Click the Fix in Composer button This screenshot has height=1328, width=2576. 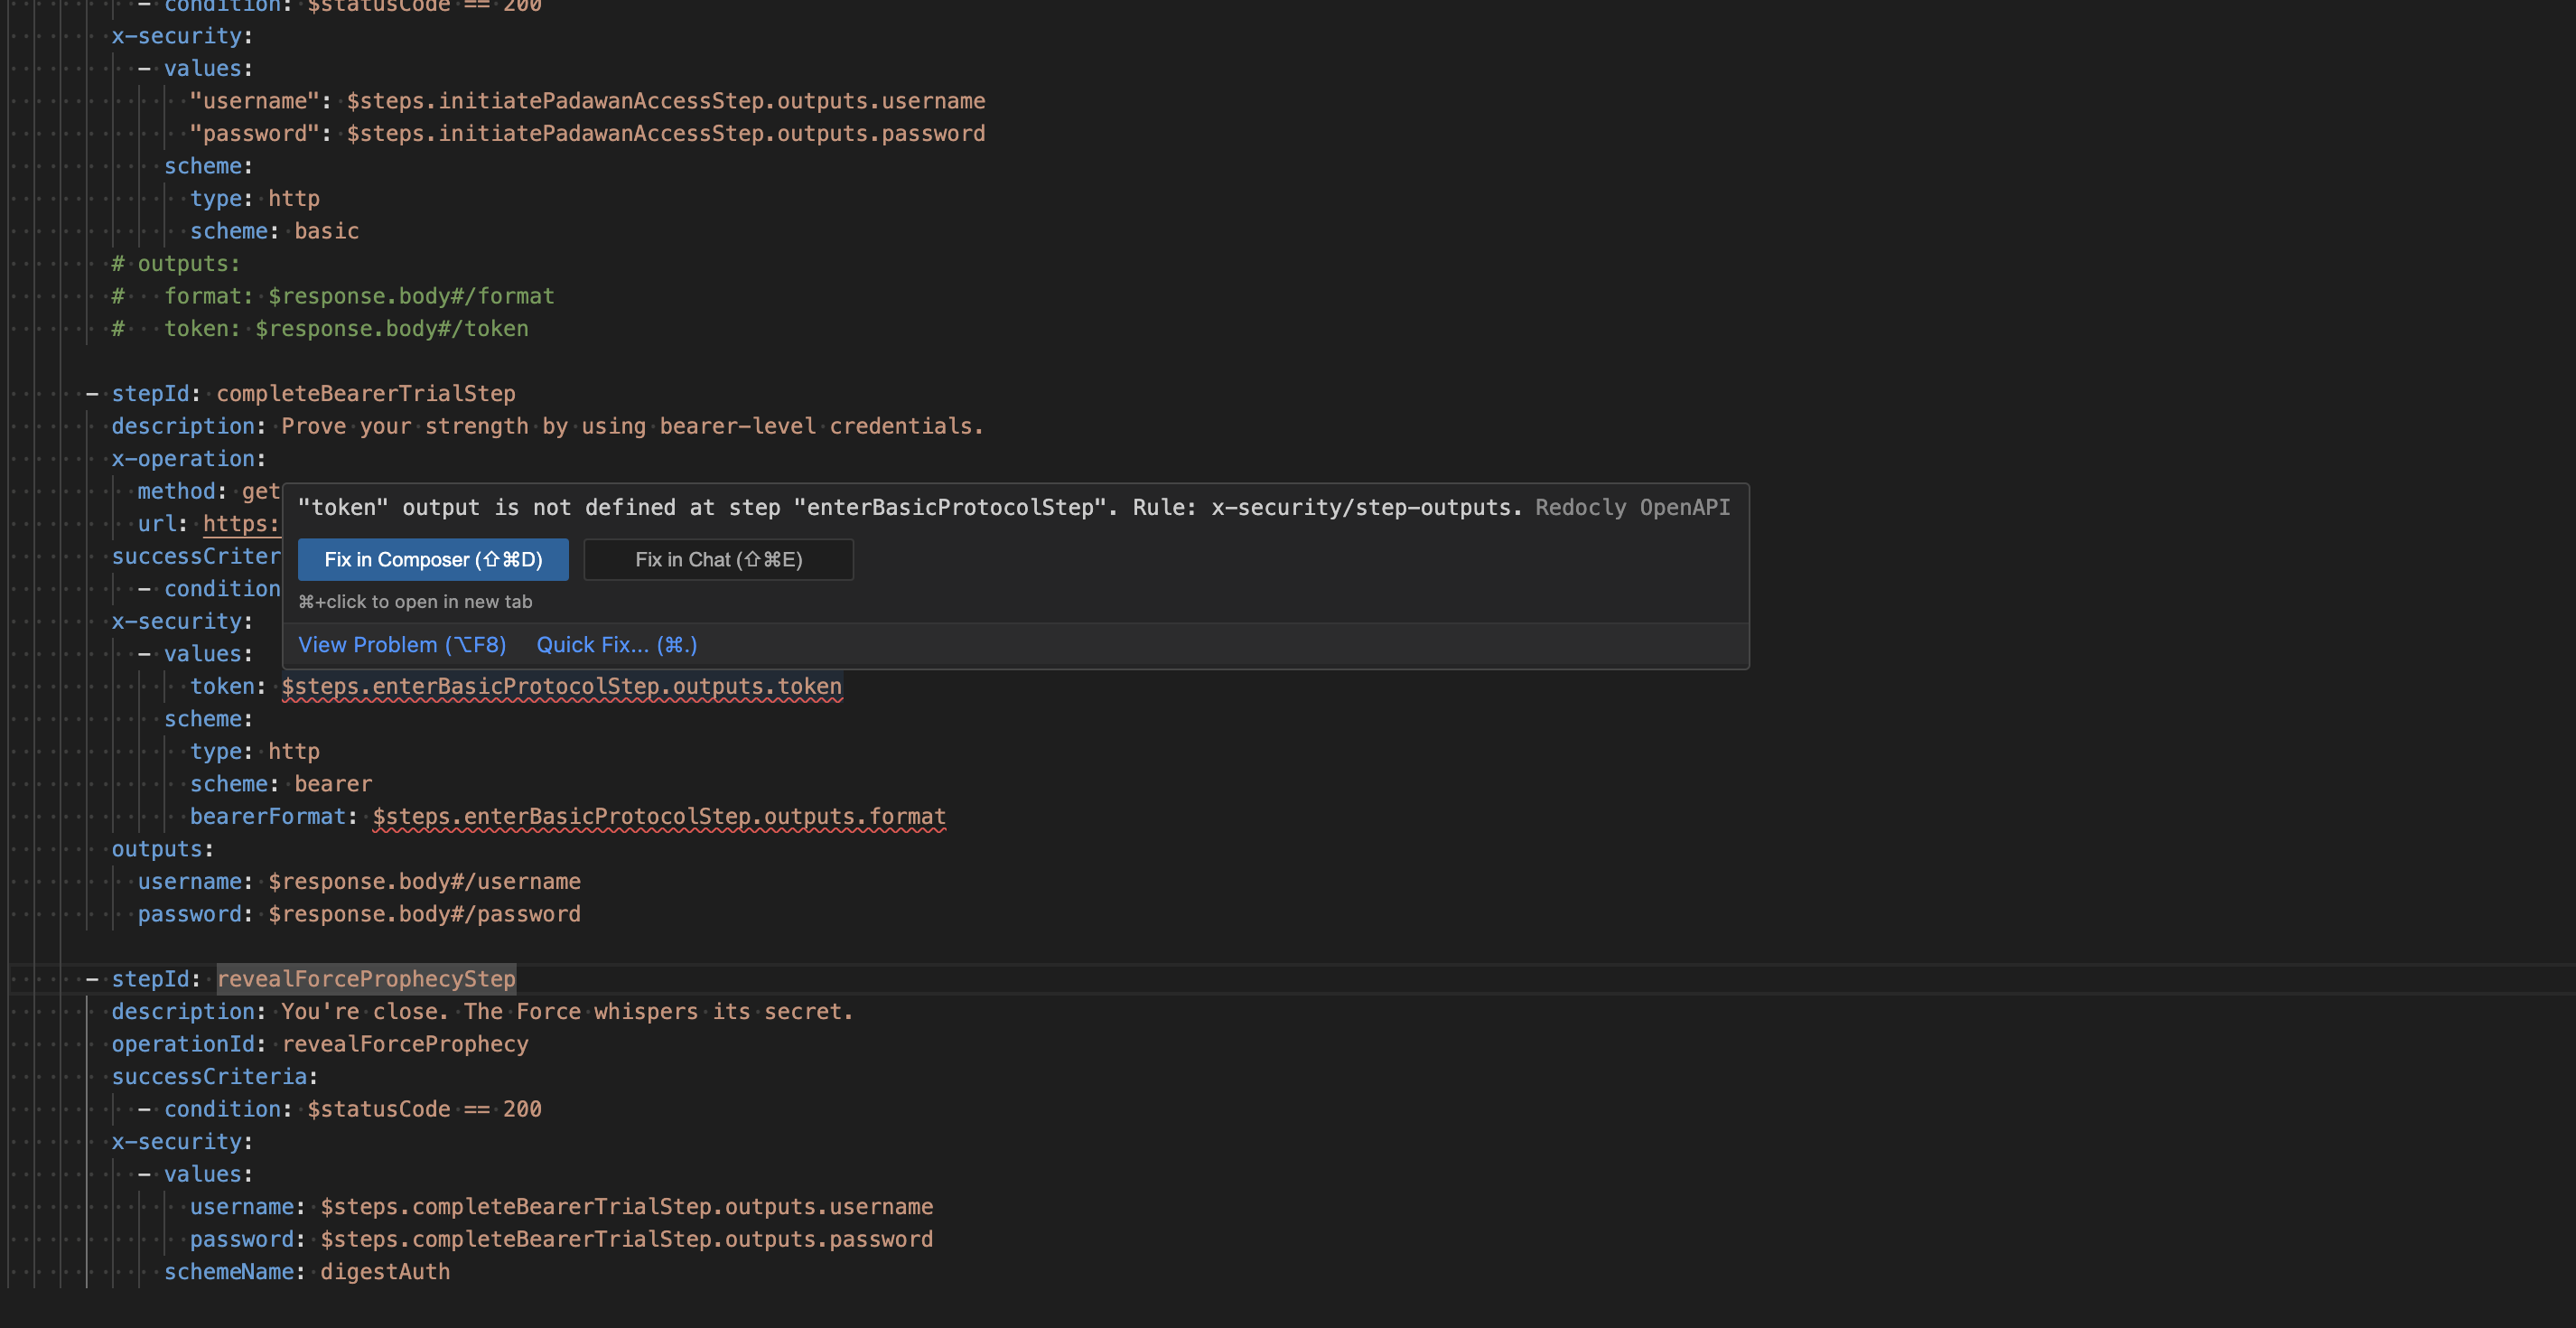[433, 560]
